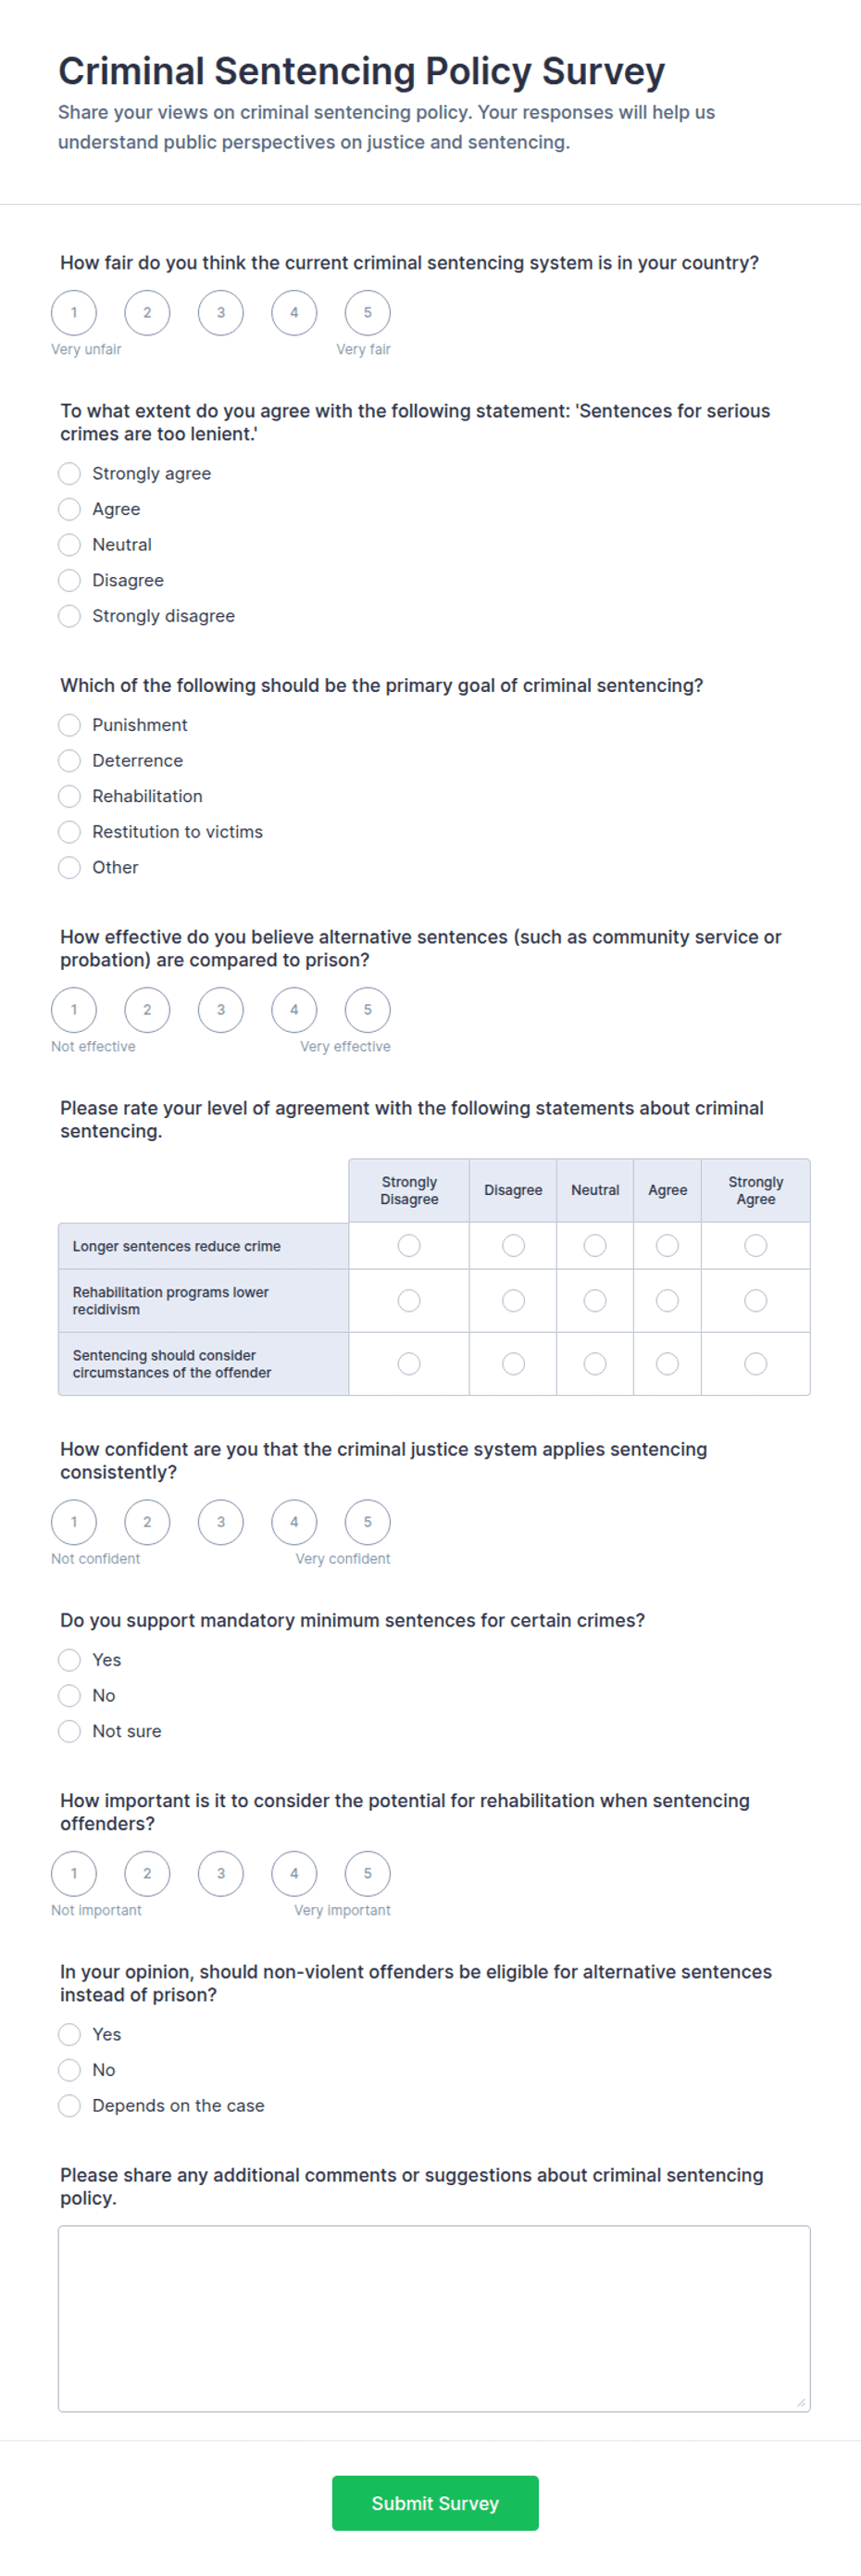Mark 'Longer sentences reduce crime' as Strongly Disagree

coord(409,1246)
